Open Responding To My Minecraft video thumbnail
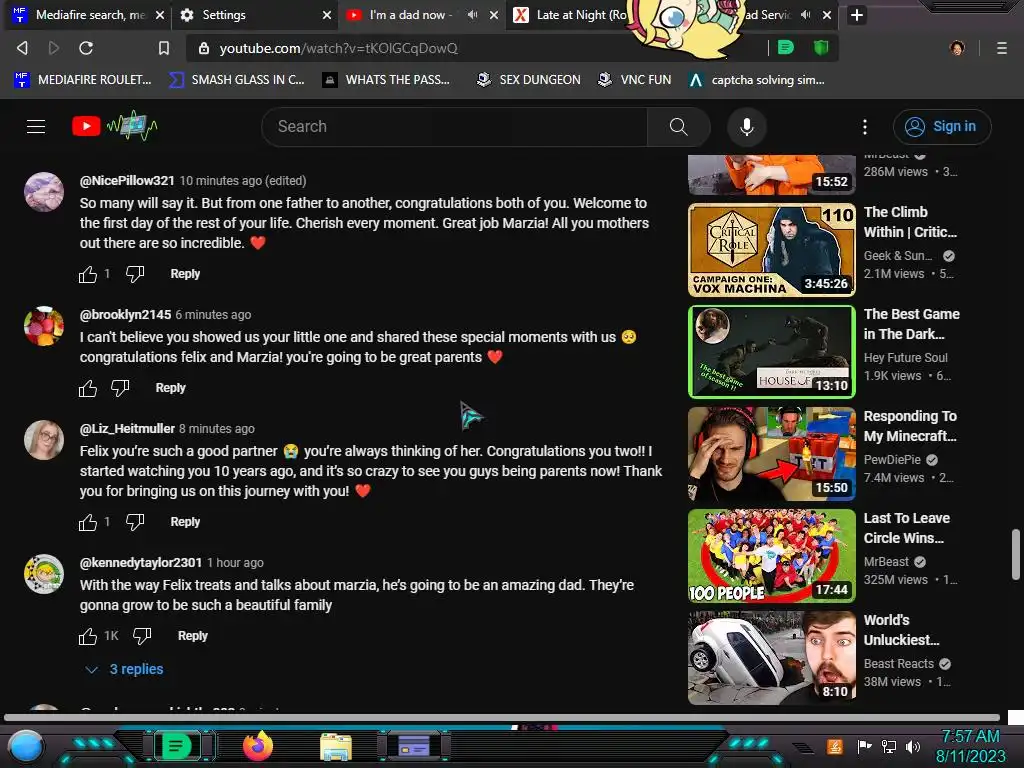 click(x=771, y=454)
